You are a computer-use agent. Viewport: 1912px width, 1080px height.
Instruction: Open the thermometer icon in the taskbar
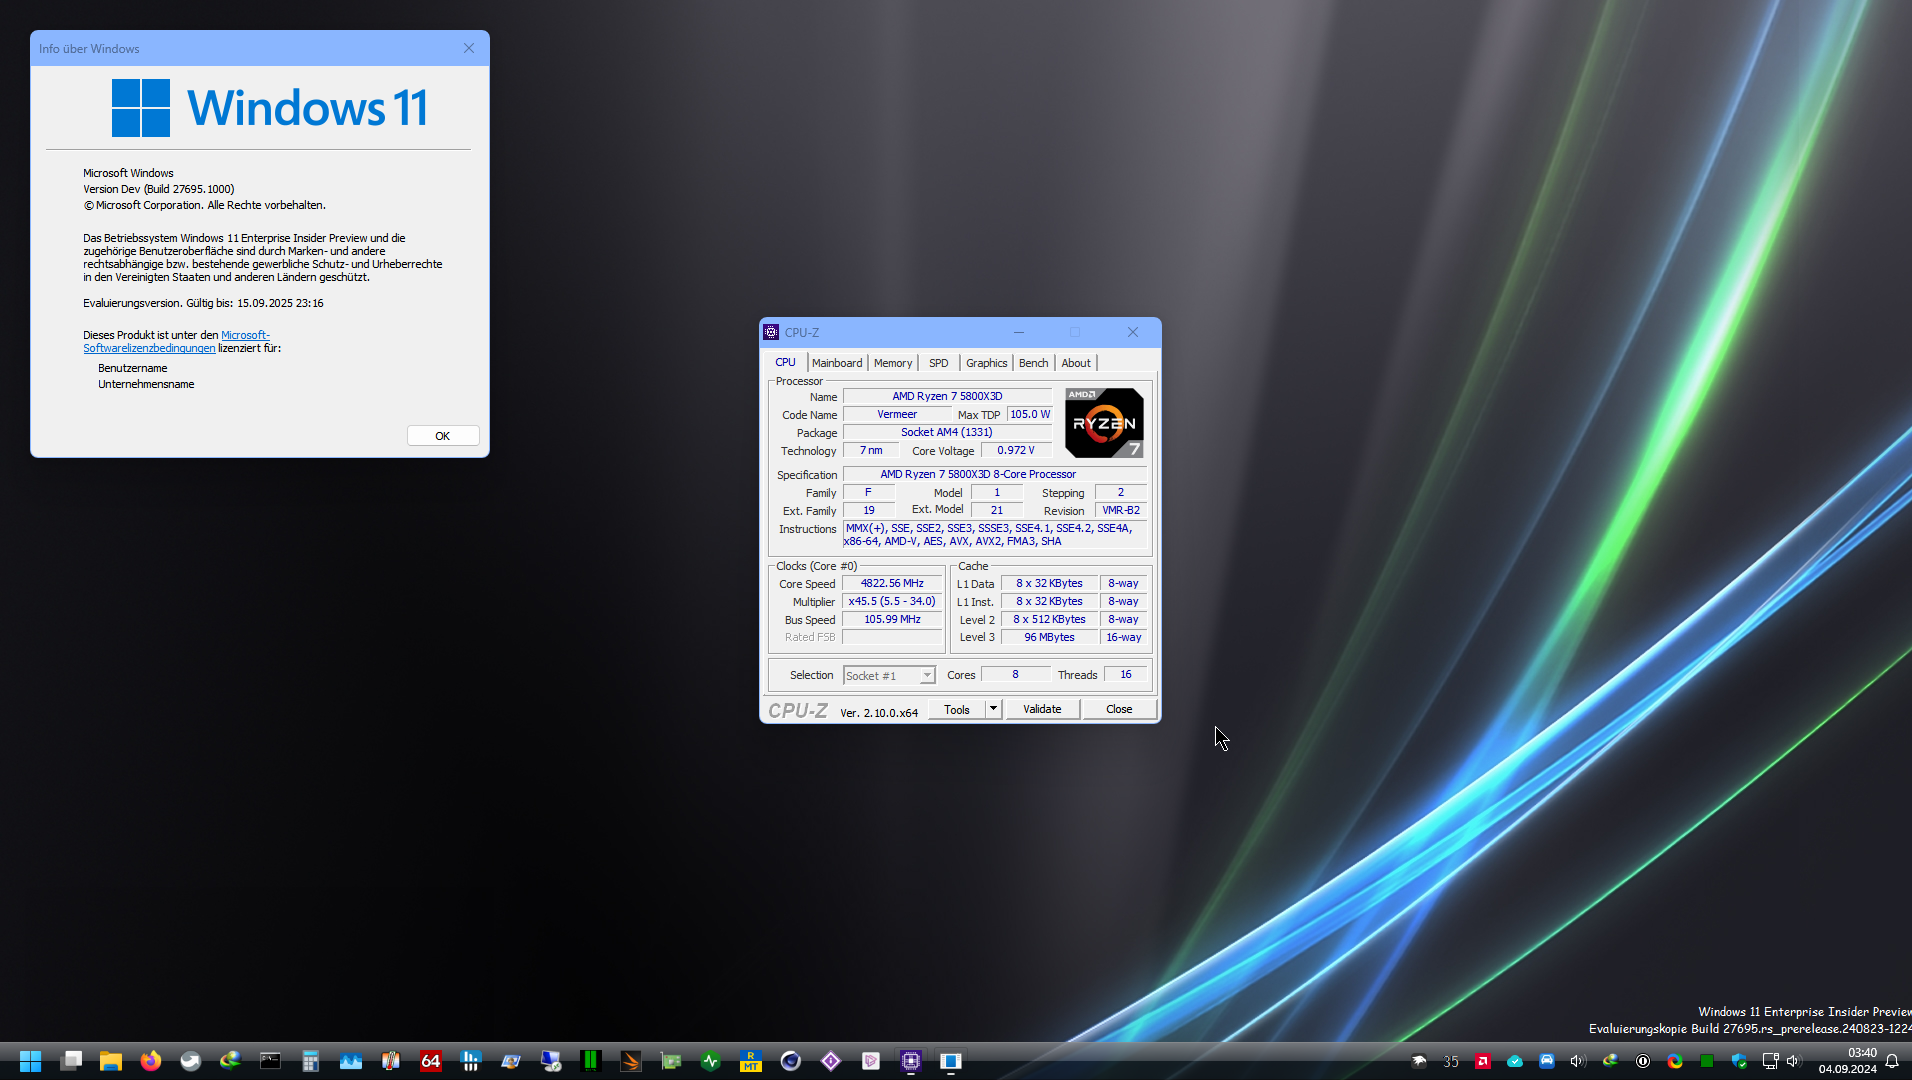(x=391, y=1061)
